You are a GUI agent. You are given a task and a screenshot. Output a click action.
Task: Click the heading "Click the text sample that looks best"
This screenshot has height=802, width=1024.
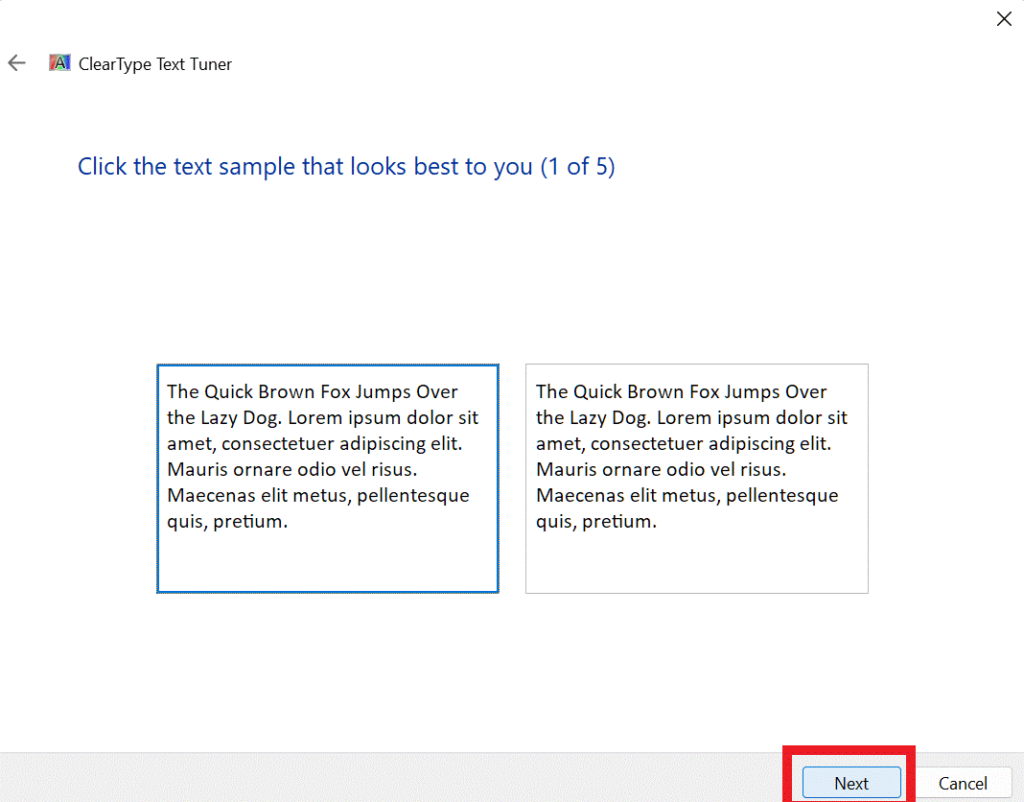click(346, 167)
